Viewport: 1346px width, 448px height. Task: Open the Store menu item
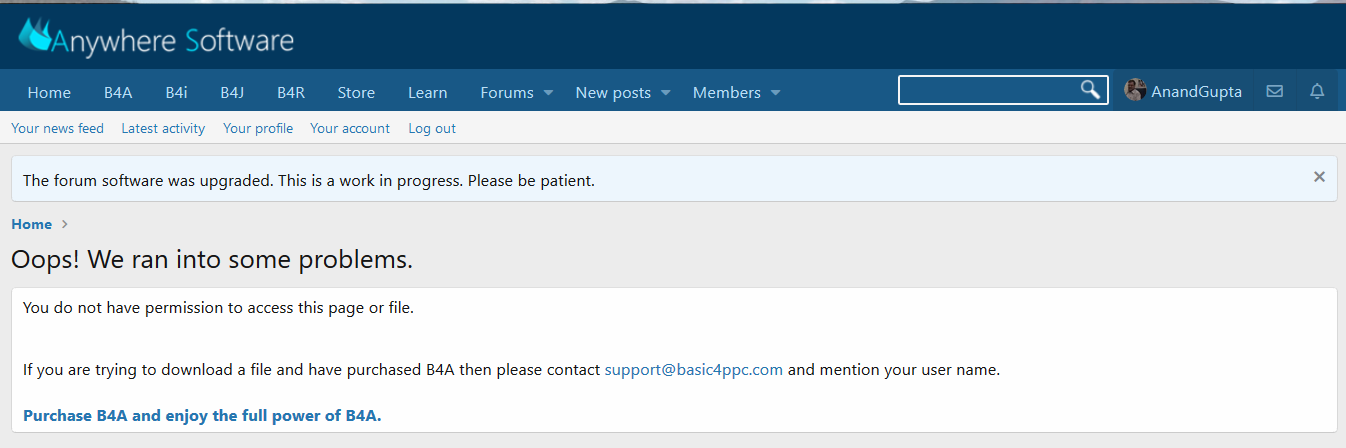coord(356,93)
